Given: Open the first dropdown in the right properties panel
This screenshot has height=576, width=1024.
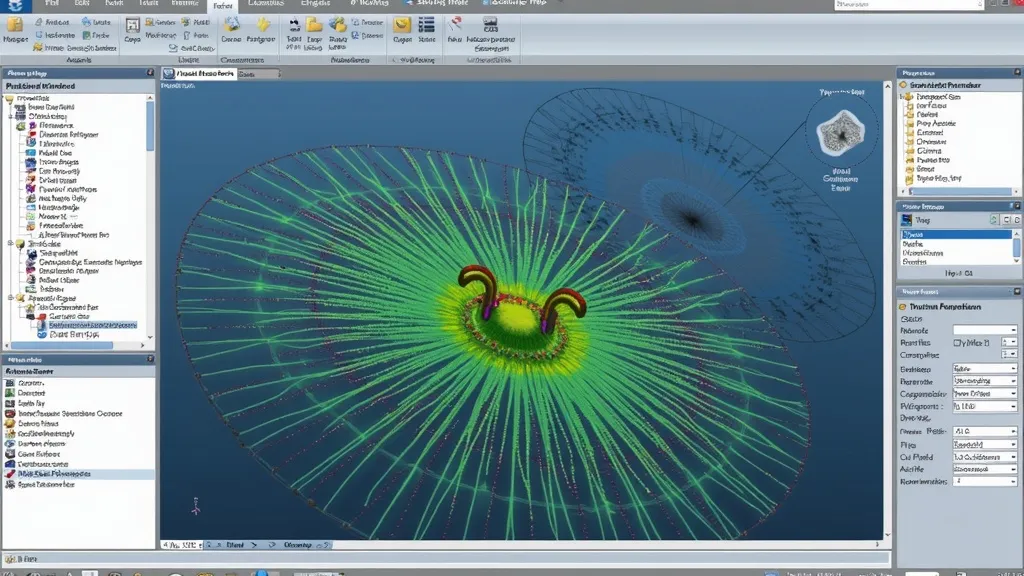Looking at the screenshot, I should click(x=1012, y=330).
